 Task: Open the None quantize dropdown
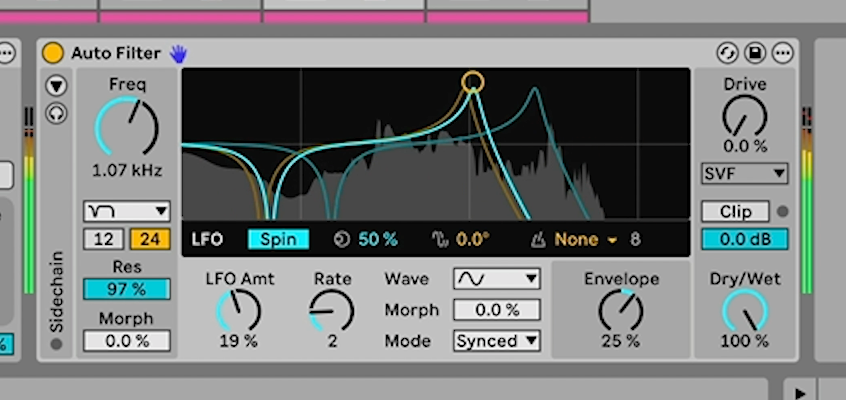[x=585, y=239]
